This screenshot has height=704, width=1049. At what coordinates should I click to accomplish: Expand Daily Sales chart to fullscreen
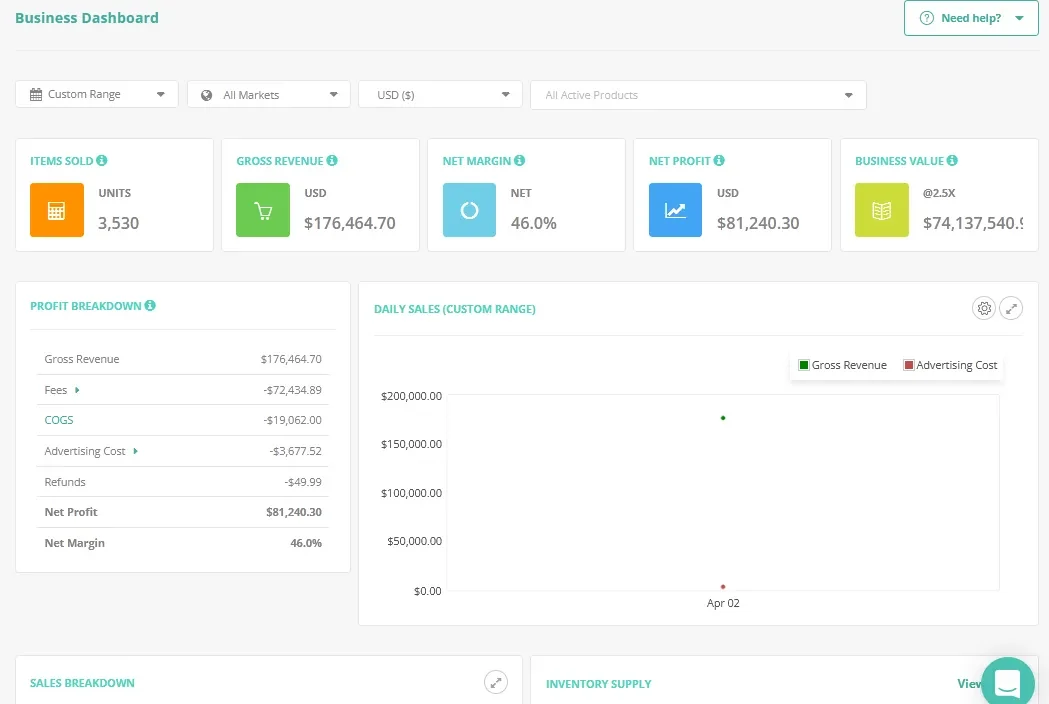coord(1011,308)
